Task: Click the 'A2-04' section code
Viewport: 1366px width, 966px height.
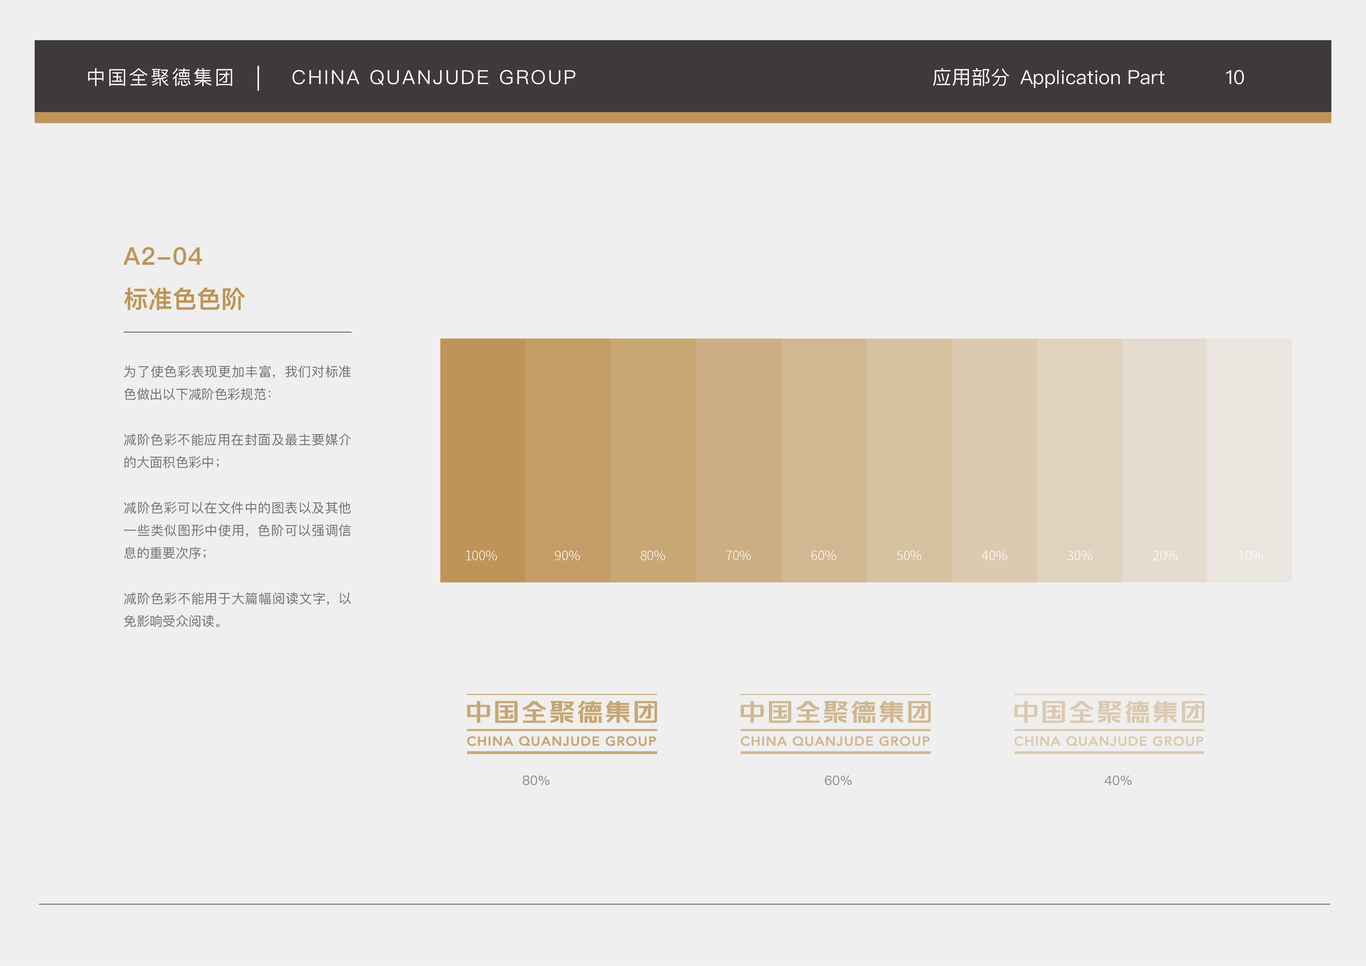Action: click(163, 257)
